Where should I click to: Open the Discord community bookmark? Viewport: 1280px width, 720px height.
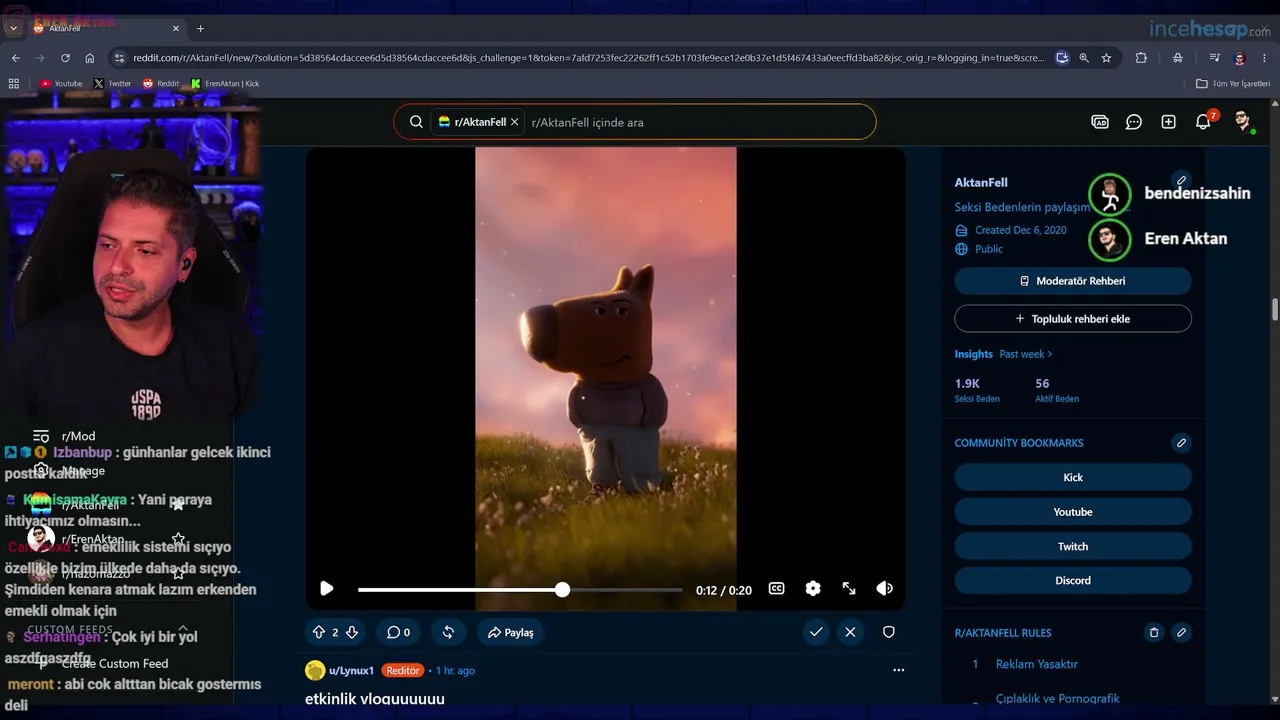[x=1073, y=580]
